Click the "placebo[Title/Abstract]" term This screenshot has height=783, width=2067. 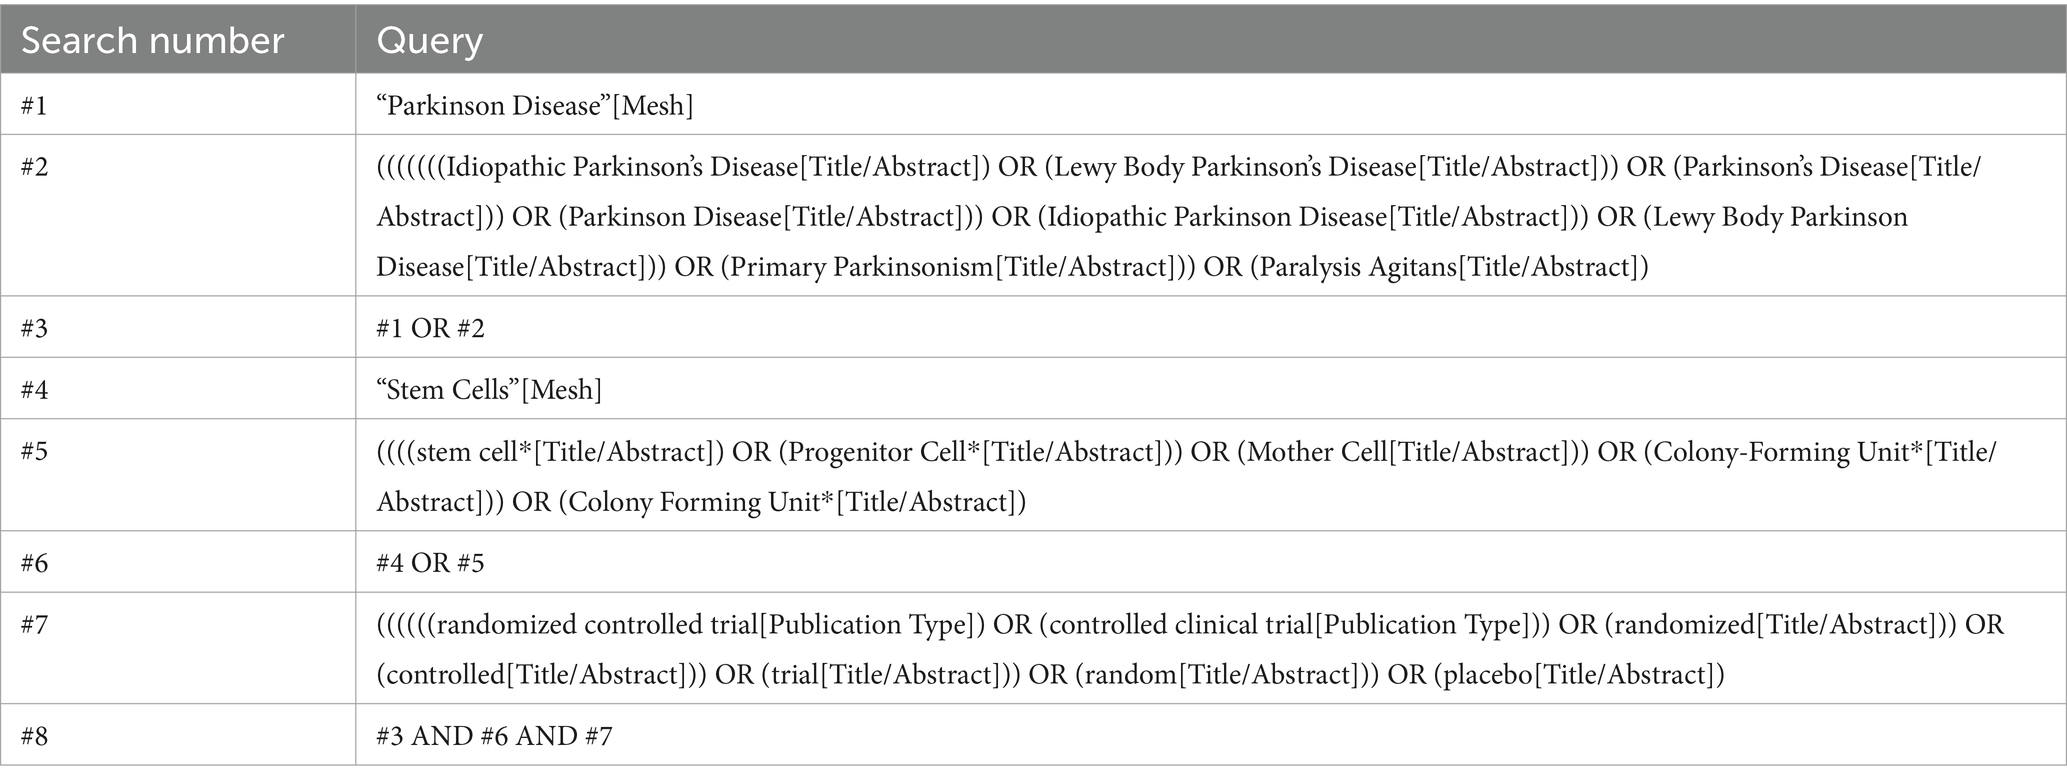1579,675
